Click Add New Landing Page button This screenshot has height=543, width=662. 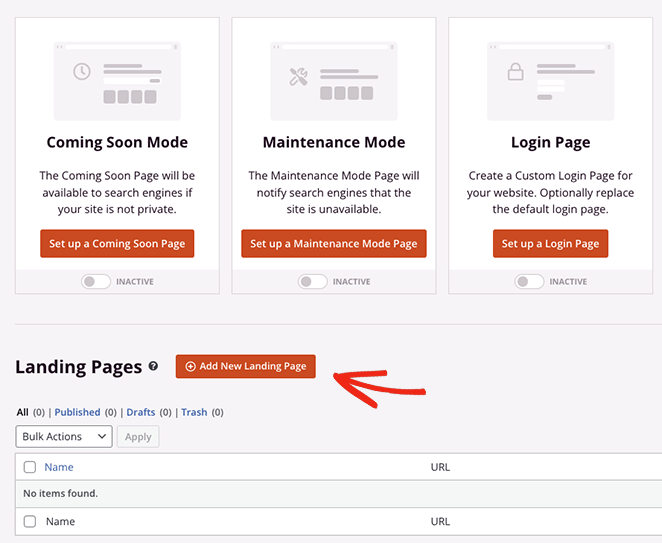tap(246, 367)
